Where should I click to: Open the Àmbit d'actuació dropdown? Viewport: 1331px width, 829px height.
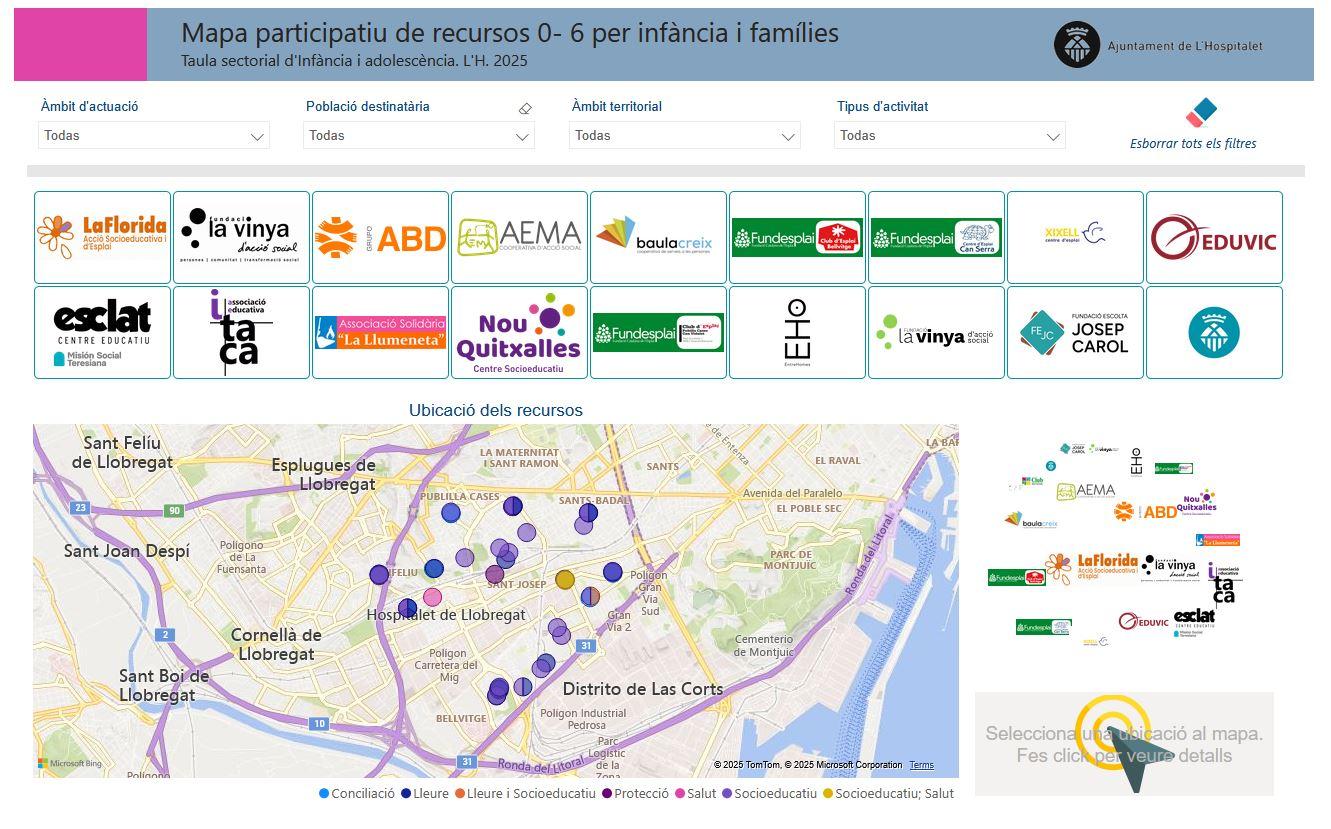click(x=154, y=135)
